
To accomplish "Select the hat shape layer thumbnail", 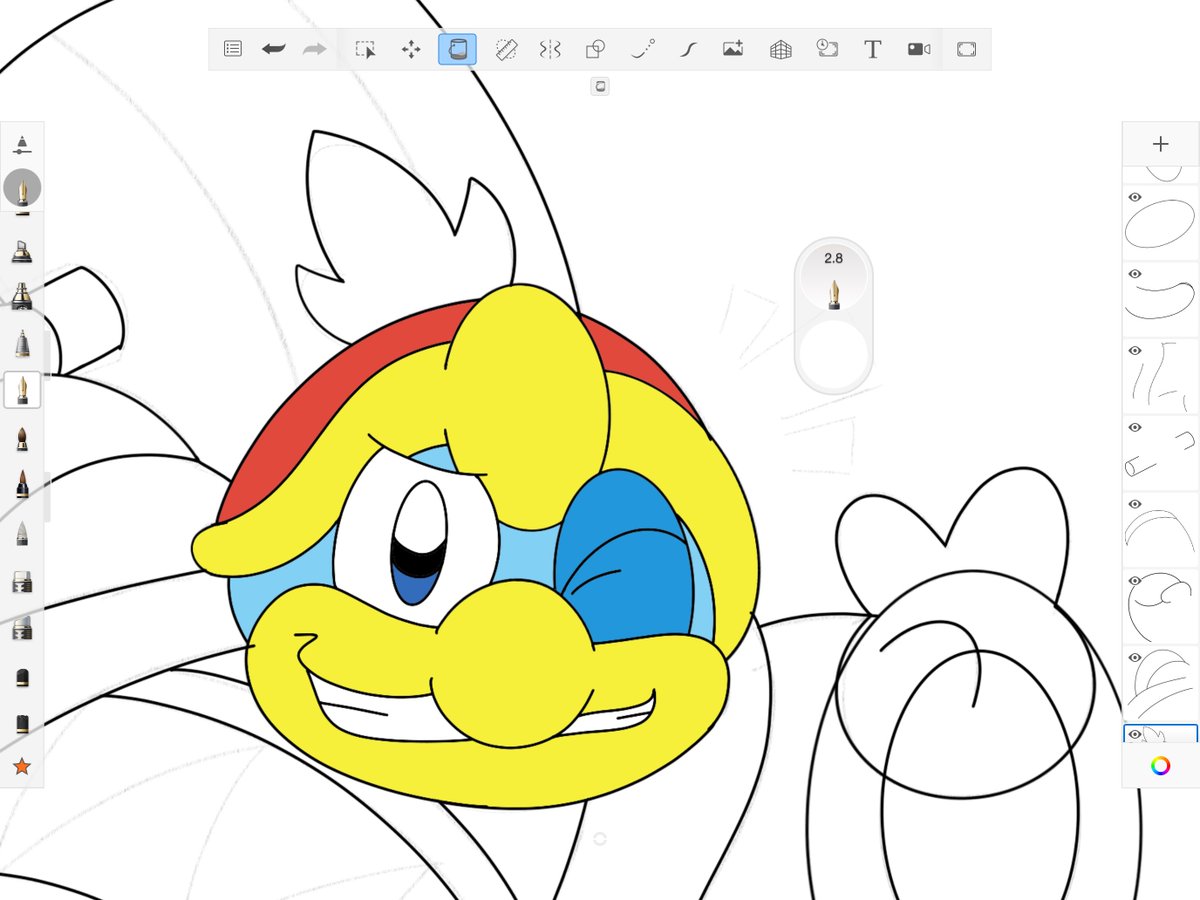I will tap(1160, 684).
